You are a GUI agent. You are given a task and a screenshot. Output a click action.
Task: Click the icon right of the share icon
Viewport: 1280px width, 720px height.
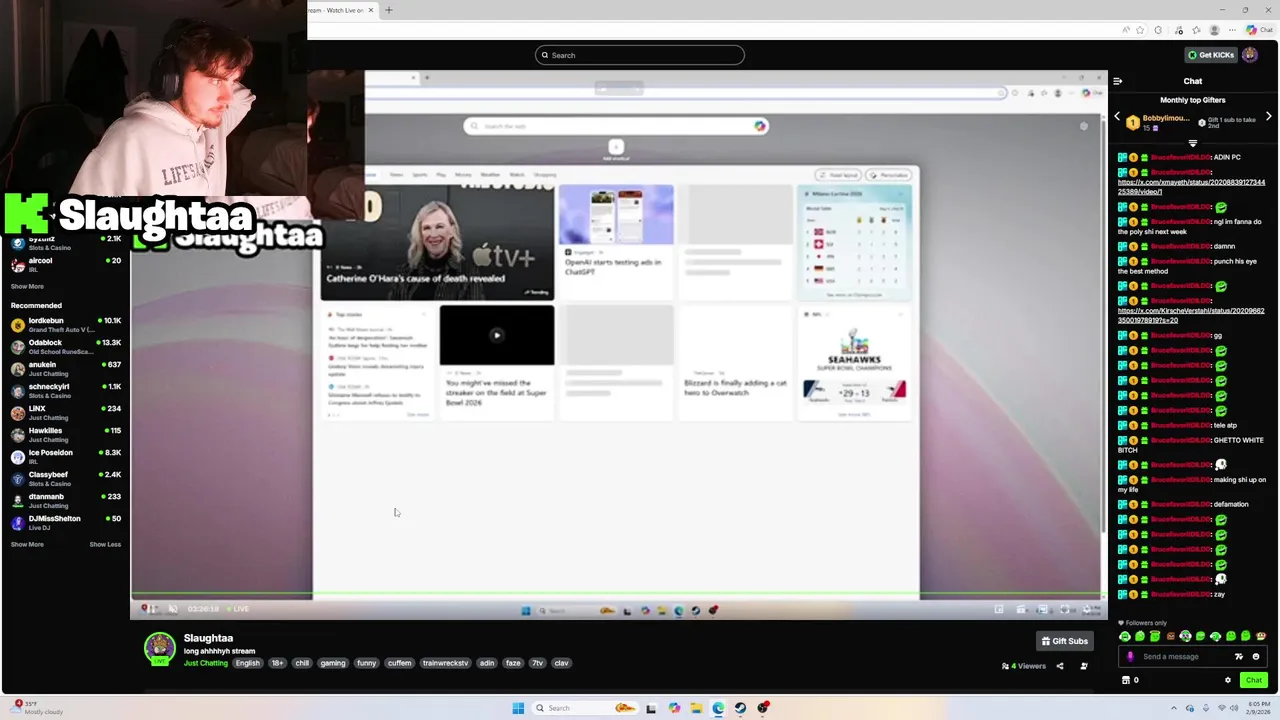pos(1084,666)
